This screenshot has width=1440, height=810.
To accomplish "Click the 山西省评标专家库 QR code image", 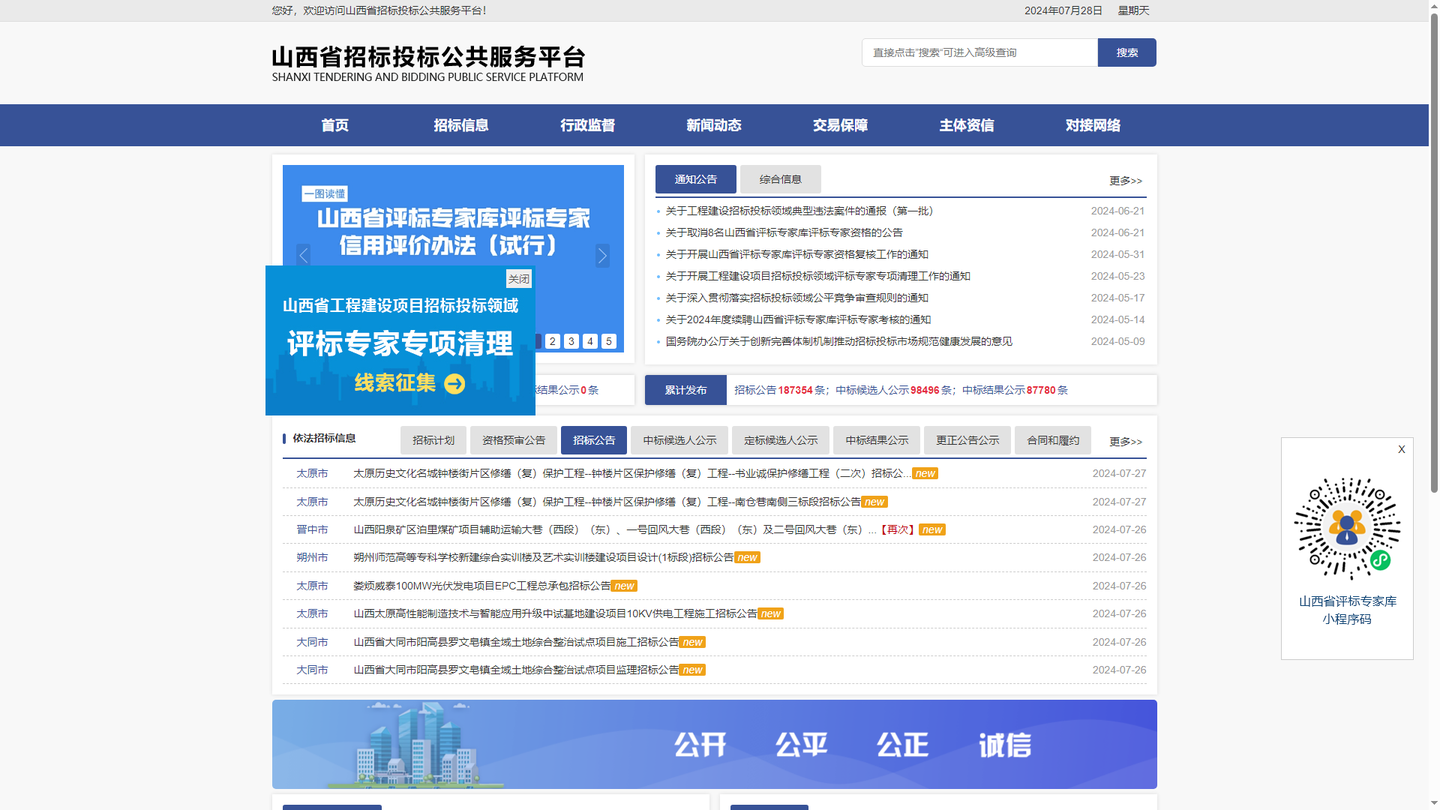I will [x=1347, y=529].
